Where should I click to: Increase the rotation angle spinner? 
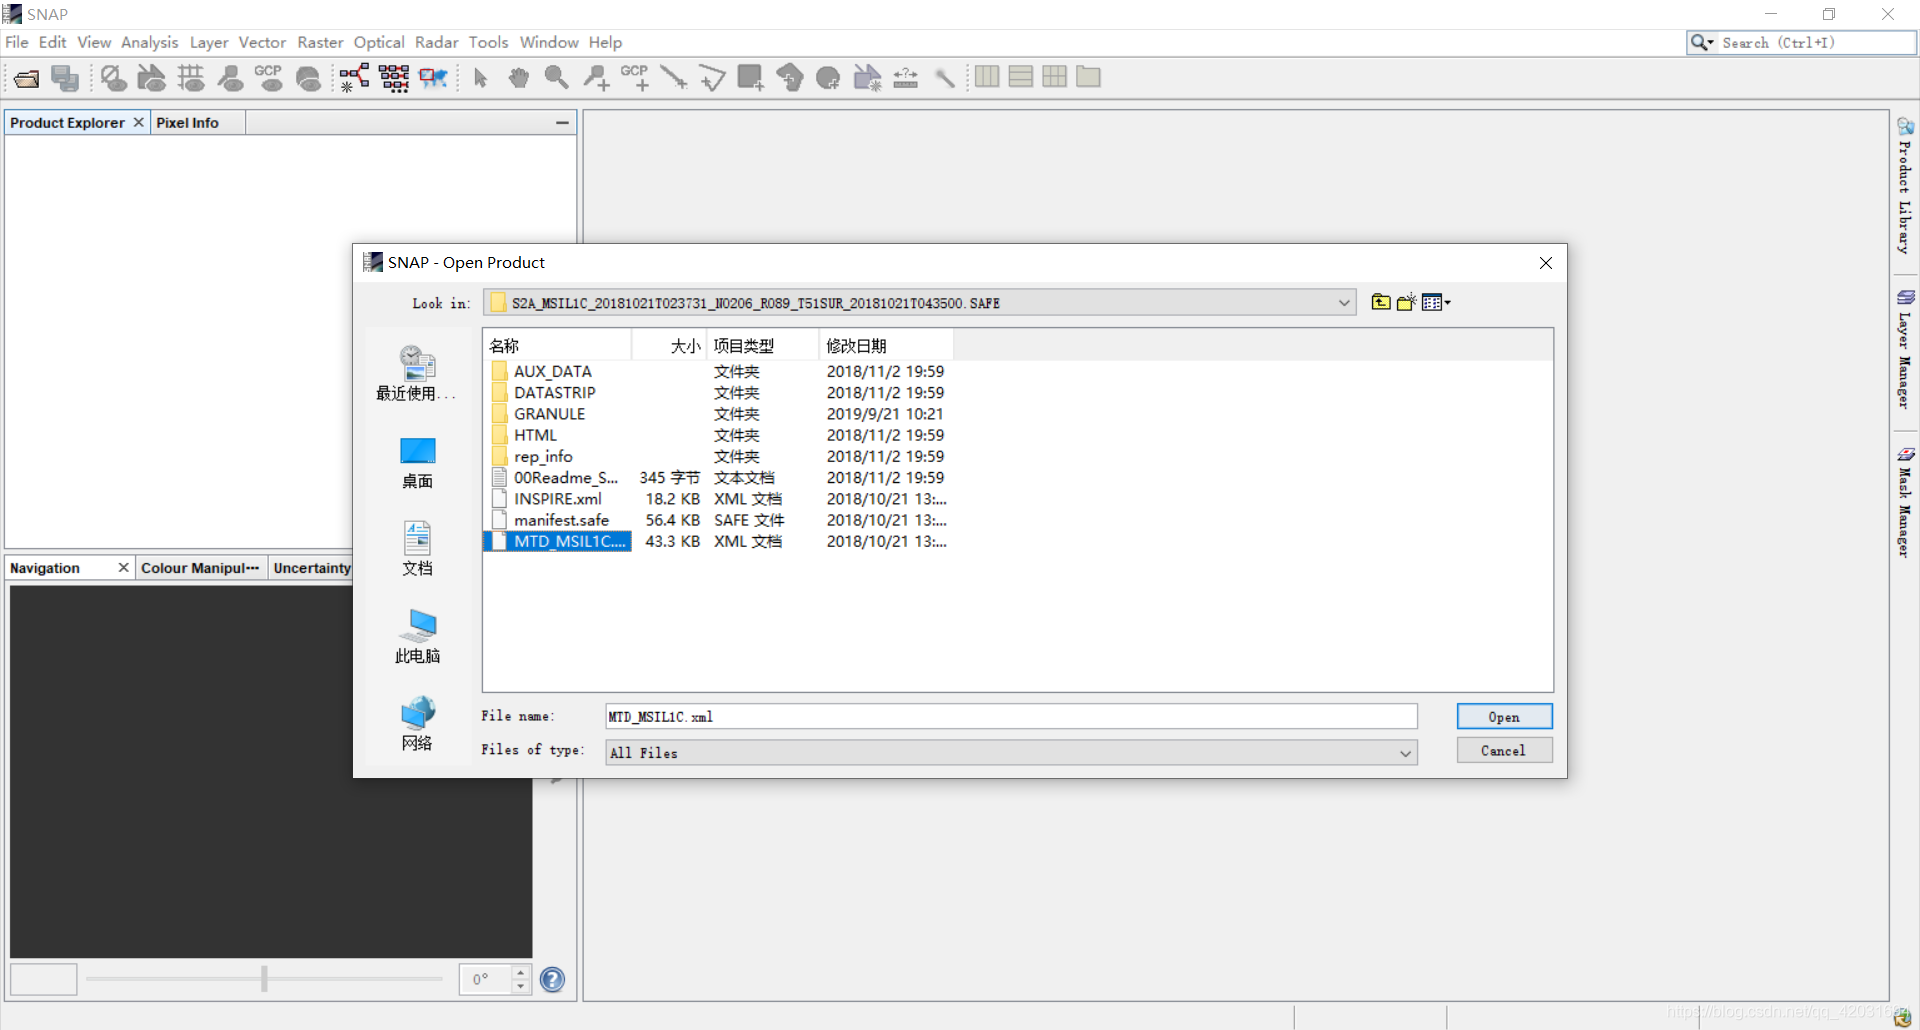point(520,972)
